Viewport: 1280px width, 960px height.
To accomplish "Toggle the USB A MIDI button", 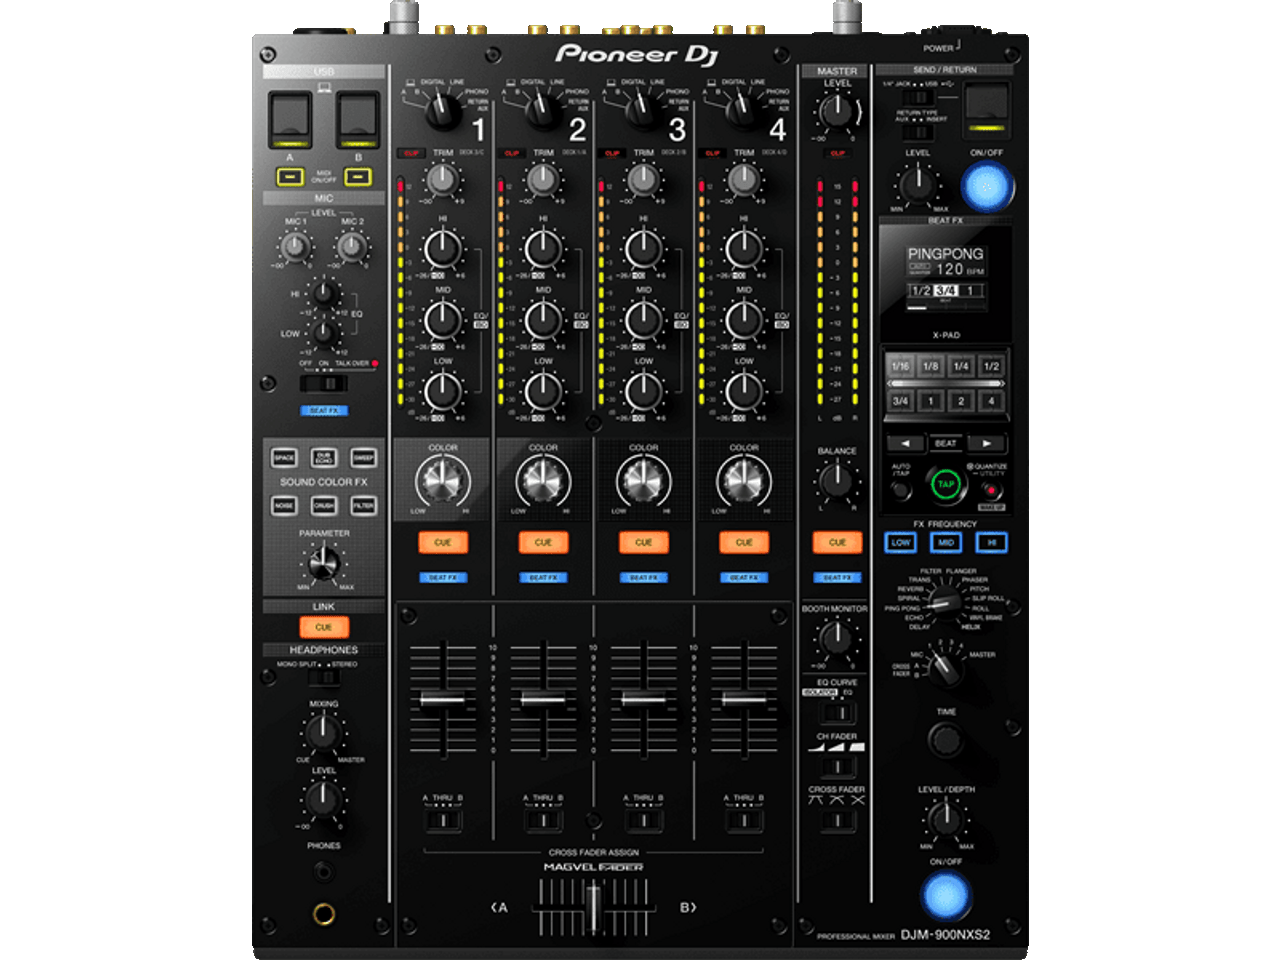I will pos(290,177).
